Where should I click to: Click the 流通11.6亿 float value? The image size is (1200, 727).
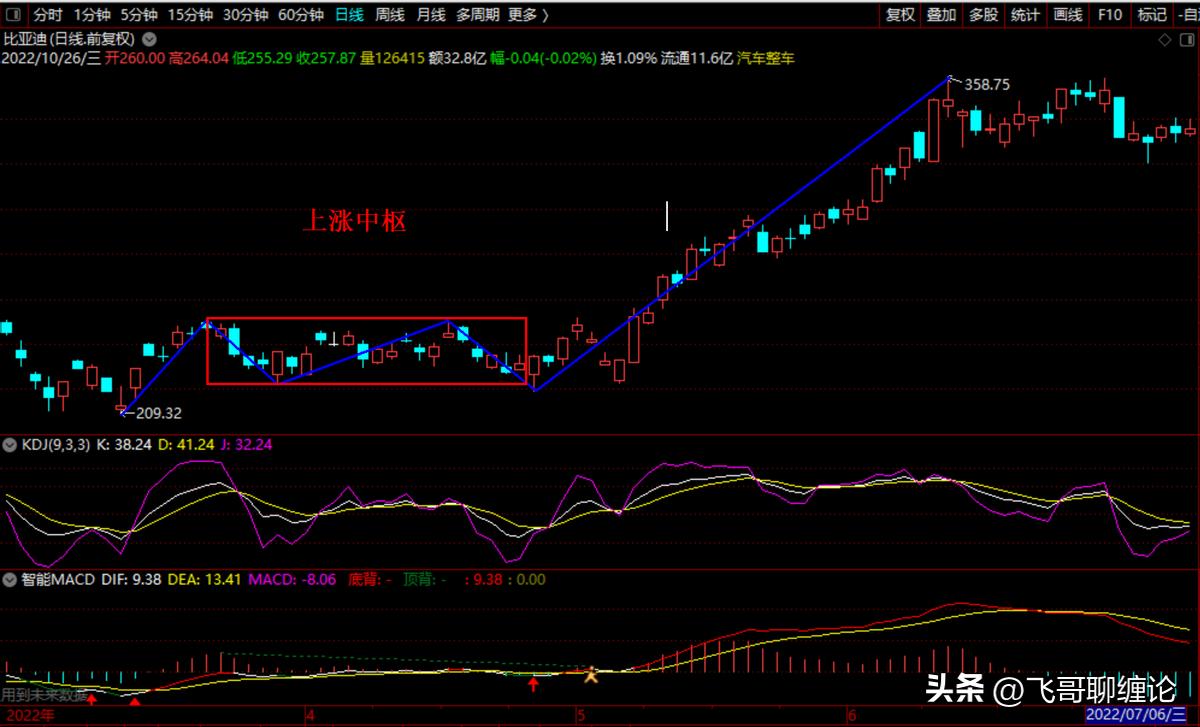pyautogui.click(x=697, y=59)
